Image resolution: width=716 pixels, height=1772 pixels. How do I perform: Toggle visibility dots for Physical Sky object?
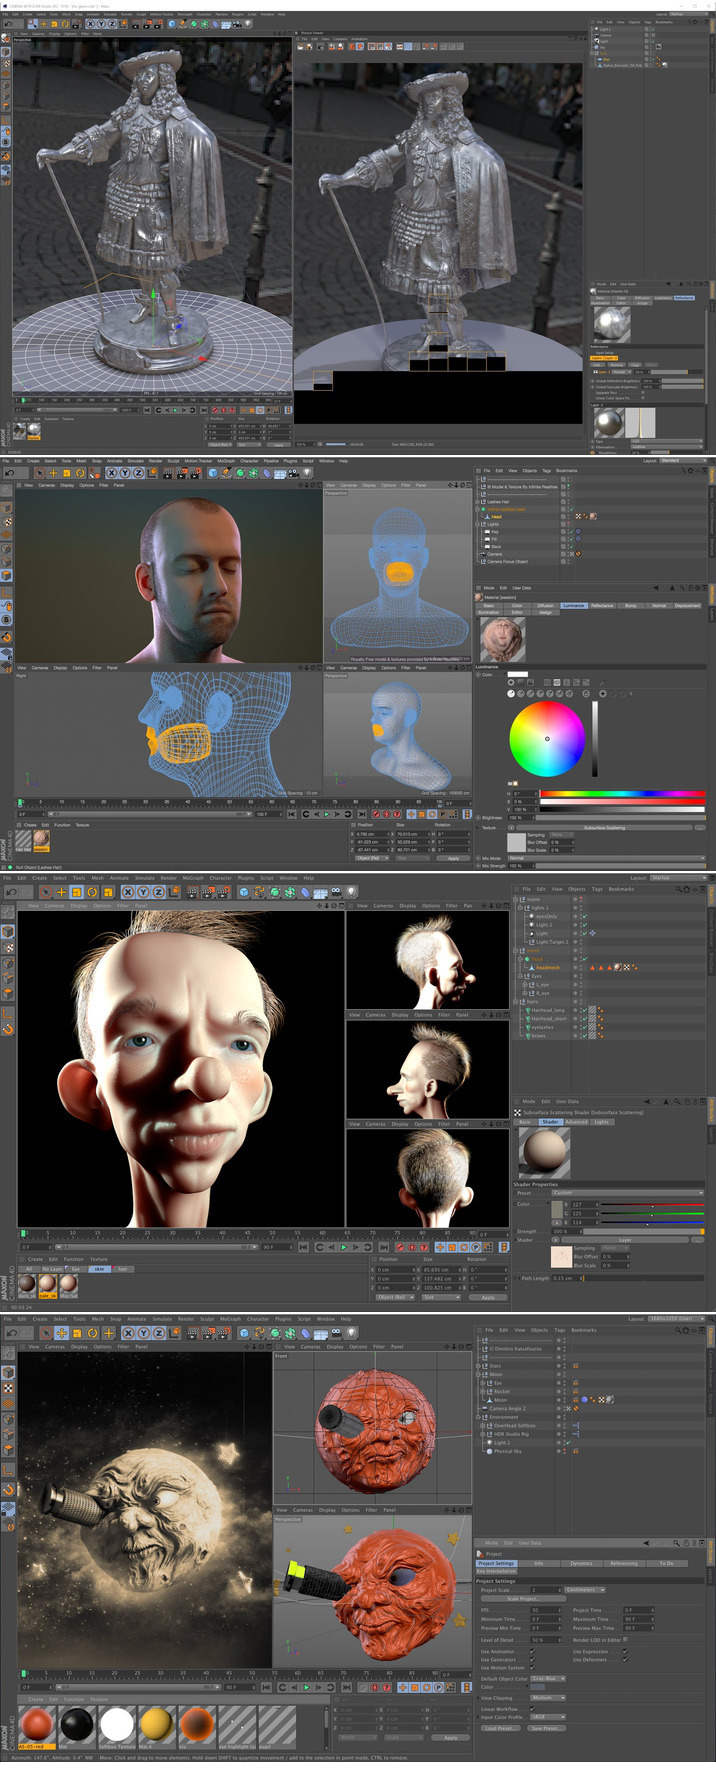565,1451
